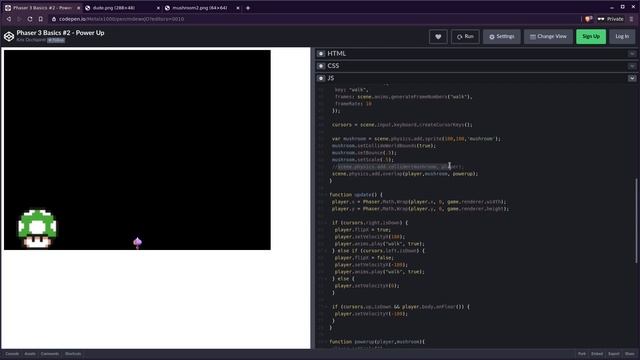Open the JS editor dropdown arrow
This screenshot has height=360, width=640.
632,78
